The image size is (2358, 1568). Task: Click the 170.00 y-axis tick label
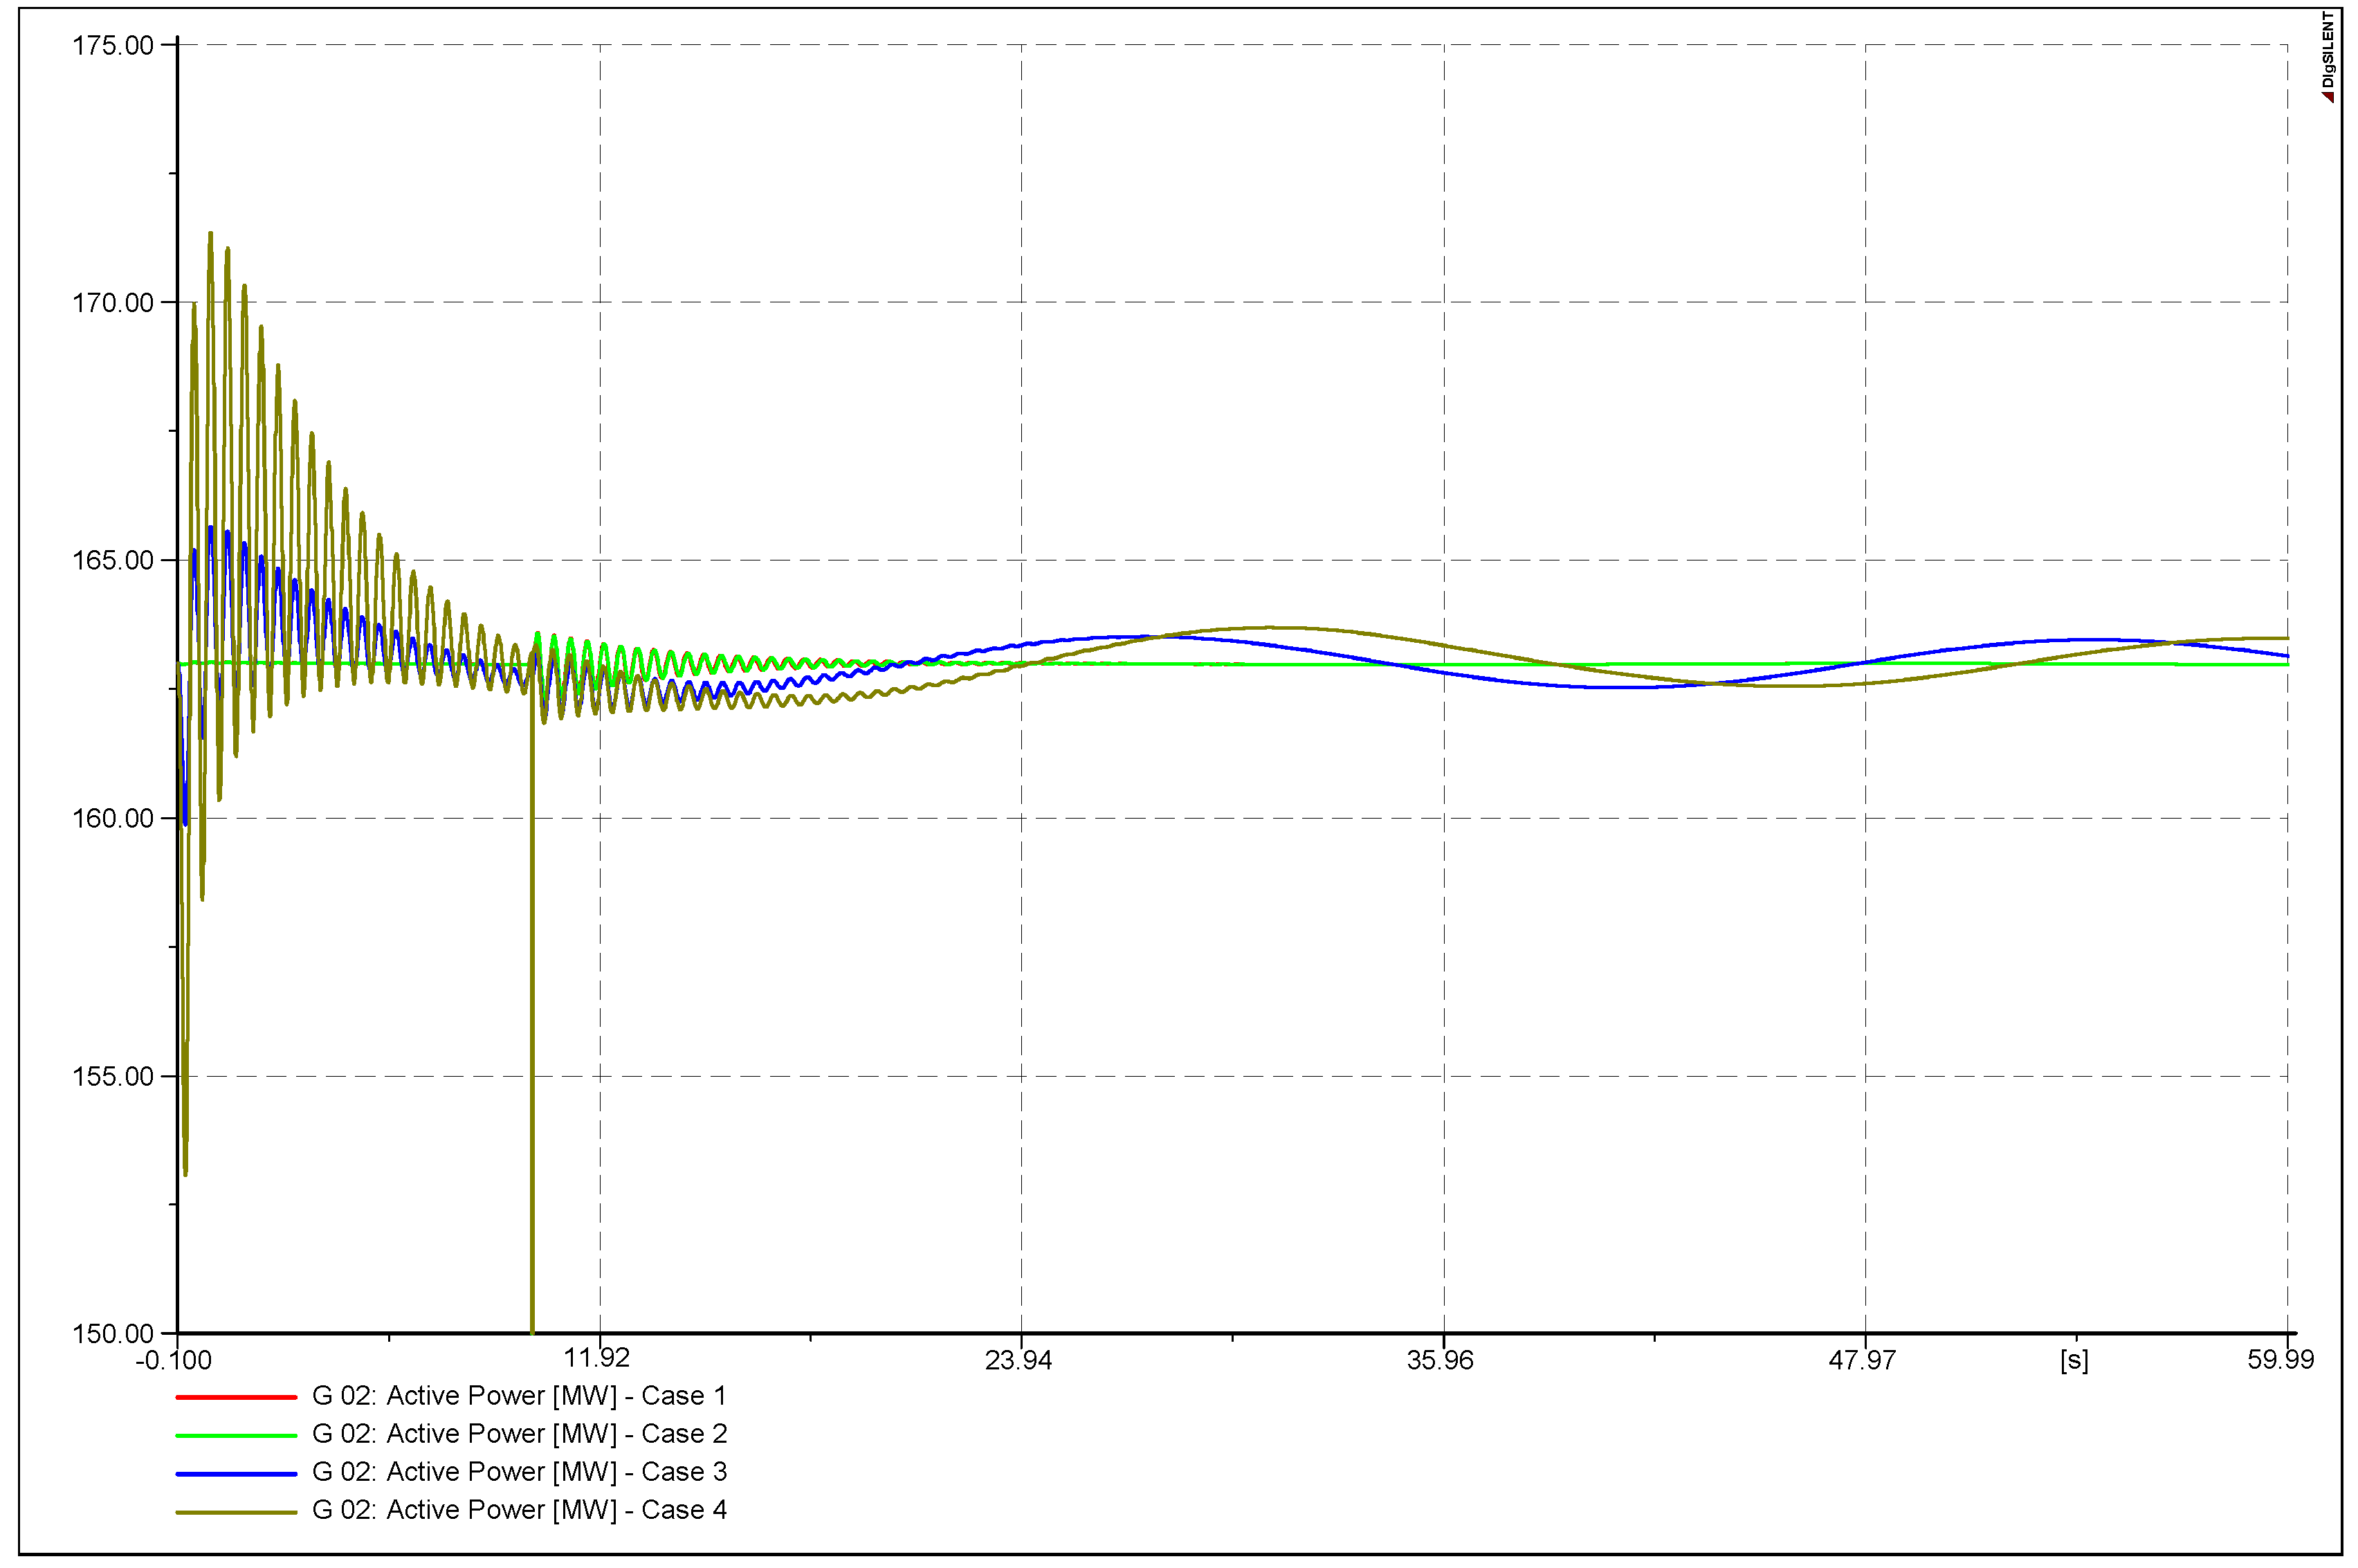113,302
